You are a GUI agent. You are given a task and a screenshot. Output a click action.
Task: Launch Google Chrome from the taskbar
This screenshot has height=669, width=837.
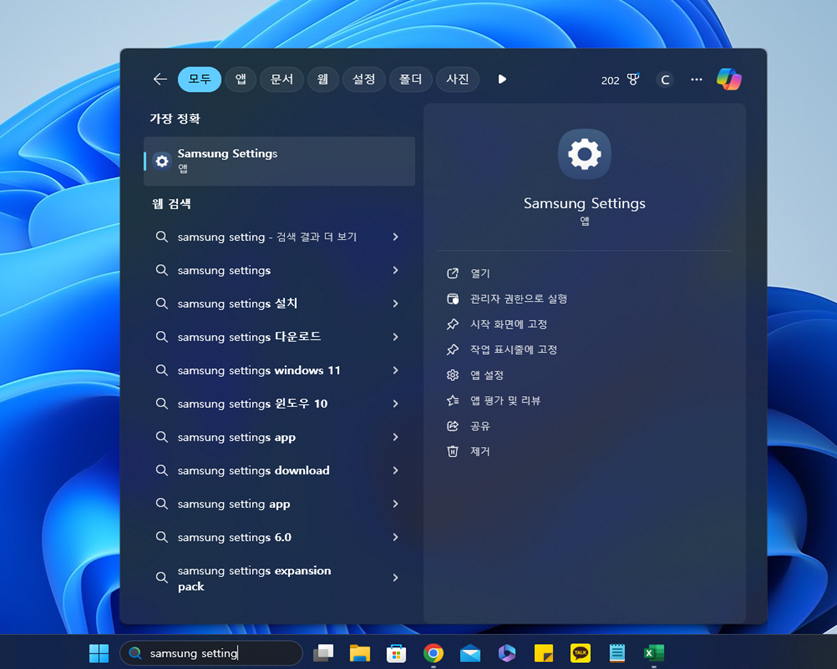[x=433, y=653]
